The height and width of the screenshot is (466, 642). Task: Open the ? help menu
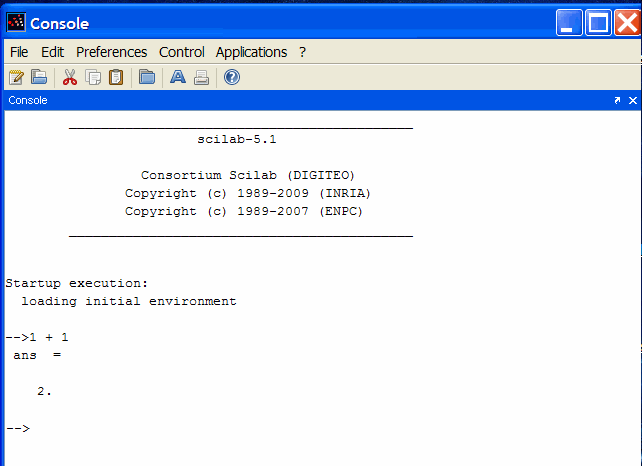(x=302, y=52)
